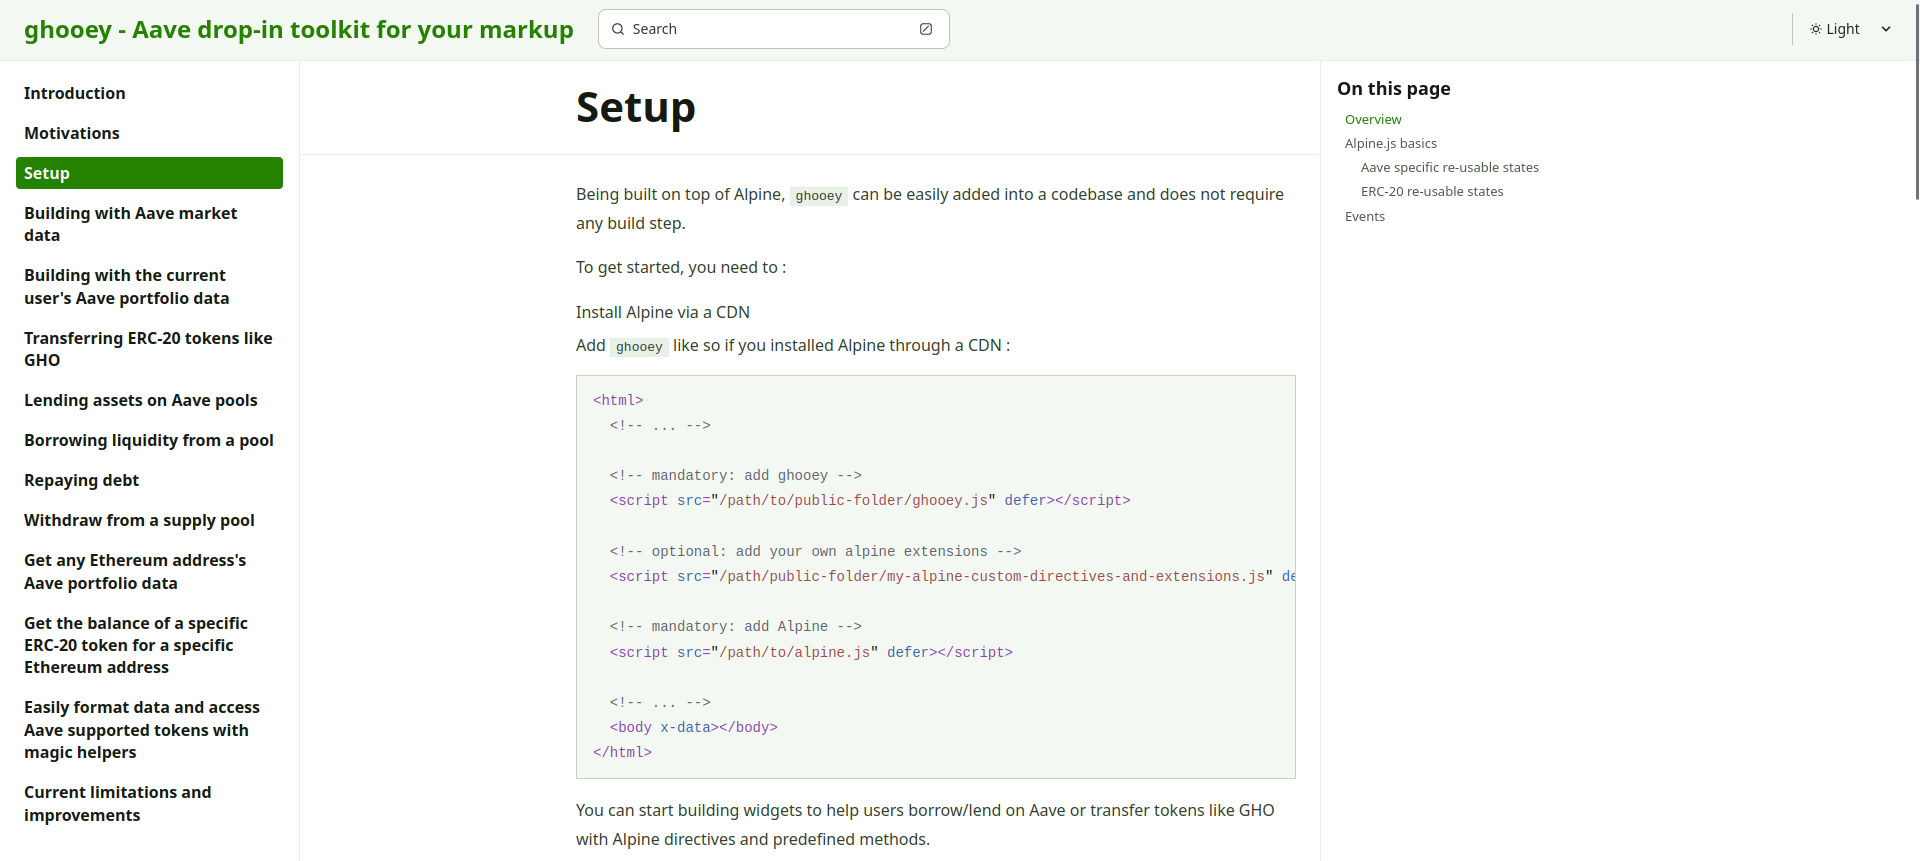The height and width of the screenshot is (861, 1920).
Task: Click the page vertical scrollbar thumb
Action: coord(1916,100)
